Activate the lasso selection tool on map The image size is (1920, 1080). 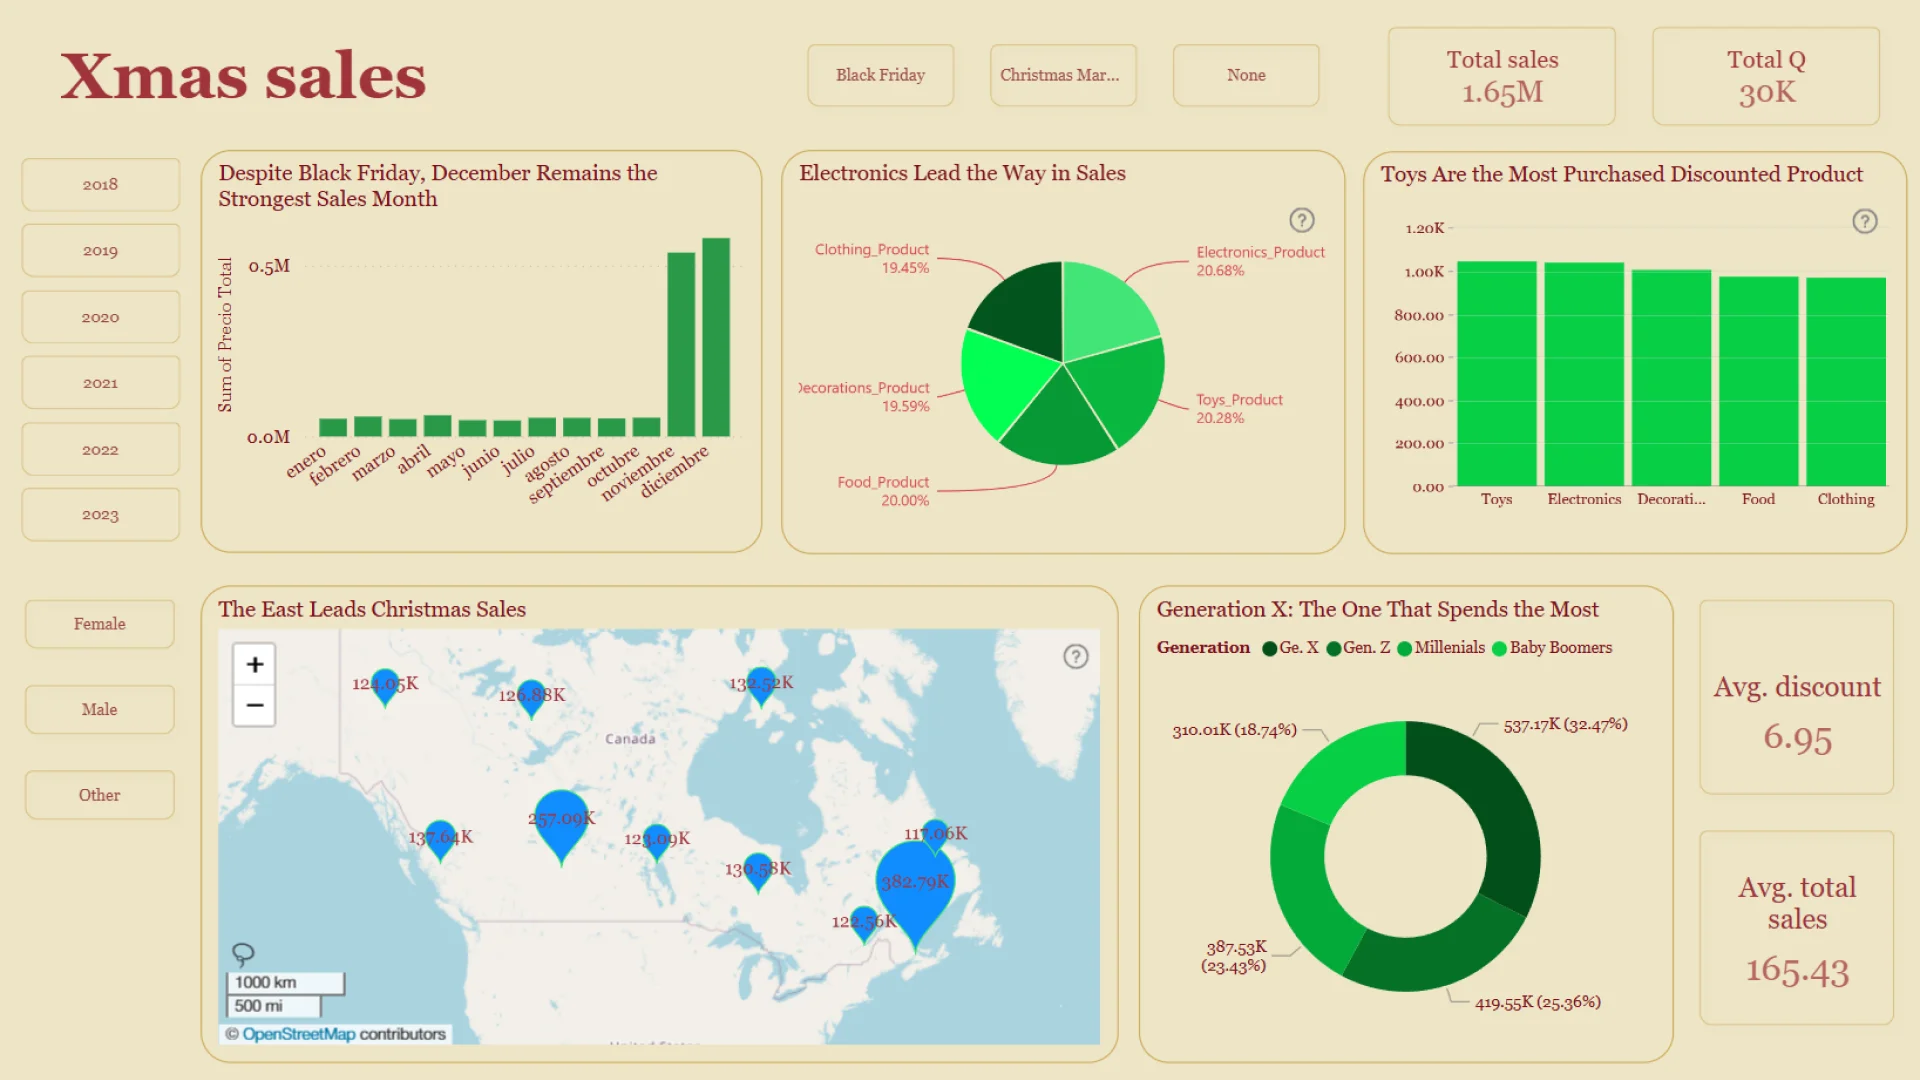click(242, 953)
